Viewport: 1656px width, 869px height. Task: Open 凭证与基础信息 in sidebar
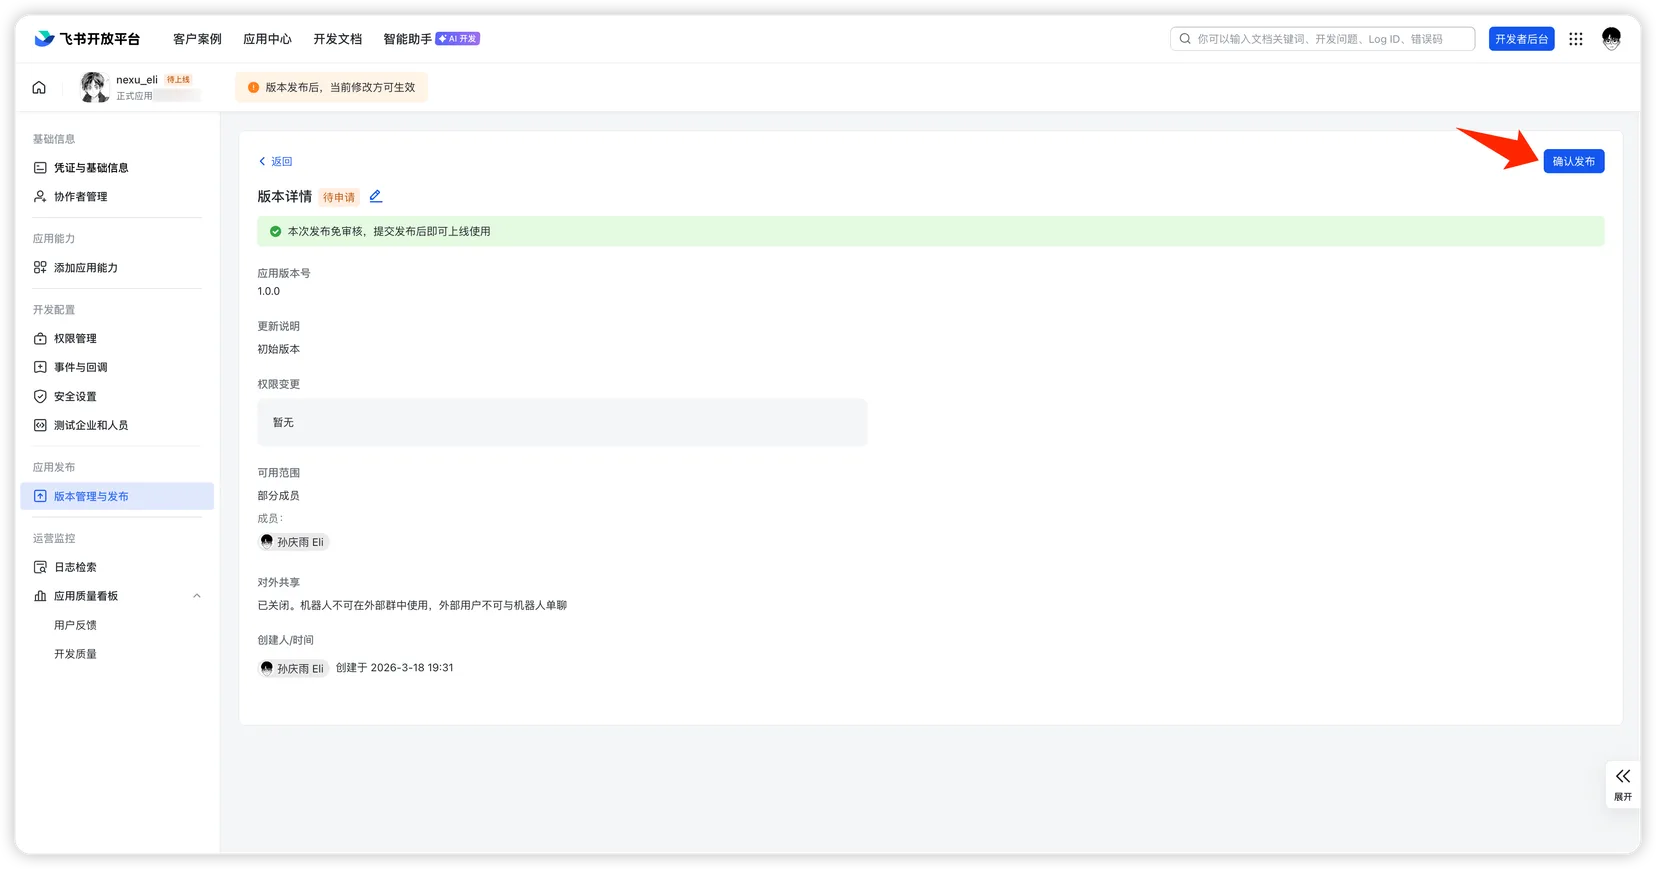click(x=91, y=168)
